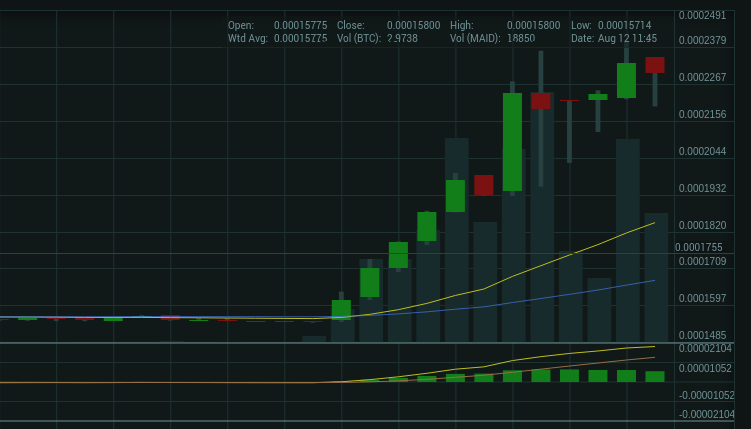Select the first green candle starting the rally

tap(341, 310)
